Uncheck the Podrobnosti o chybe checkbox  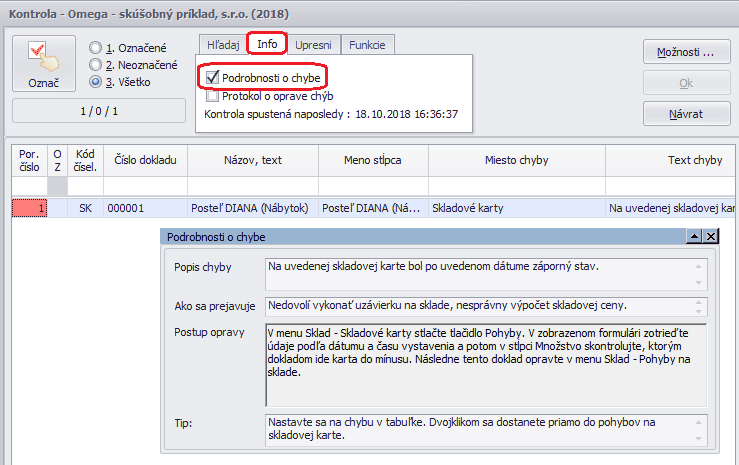[x=212, y=77]
